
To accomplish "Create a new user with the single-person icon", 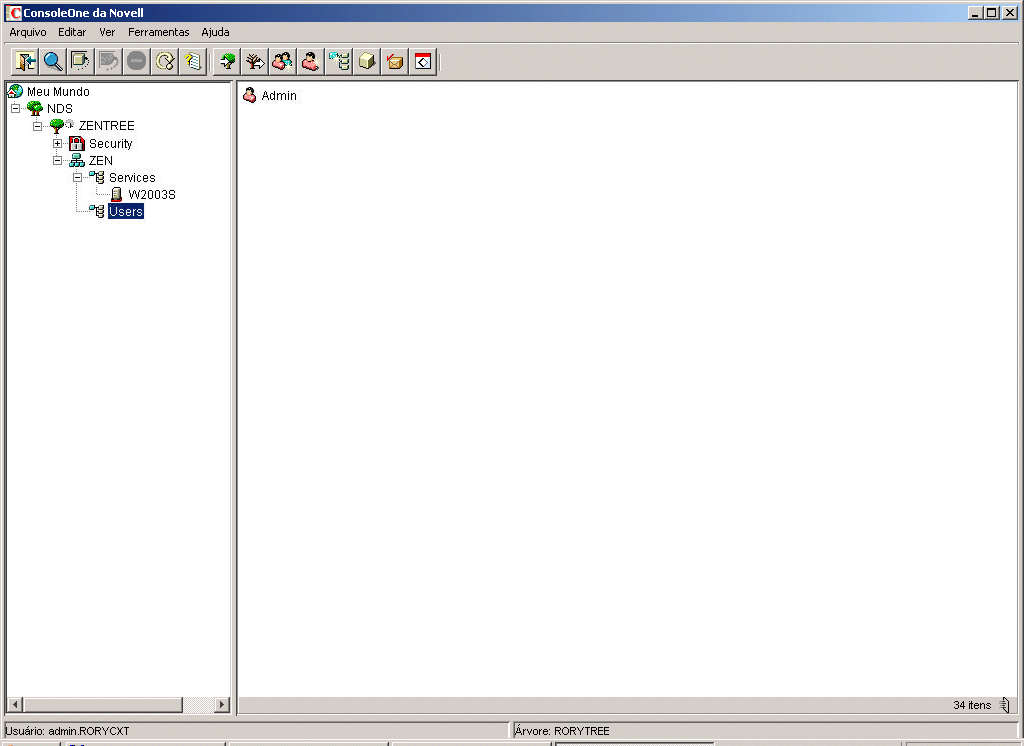I will tap(311, 62).
